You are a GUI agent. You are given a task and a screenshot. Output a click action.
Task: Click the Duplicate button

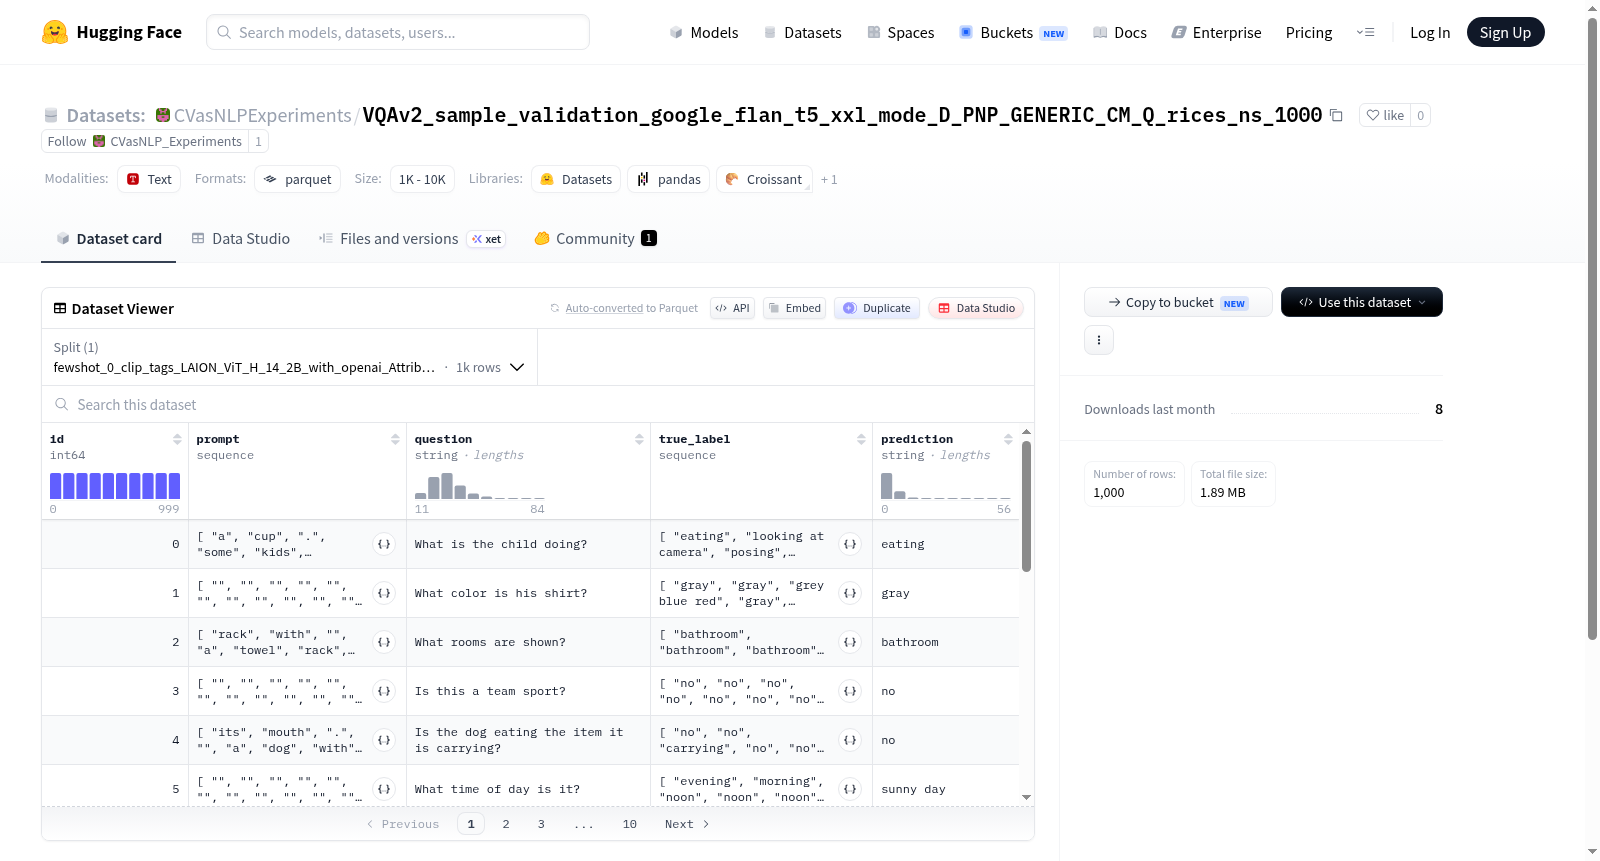(x=877, y=308)
